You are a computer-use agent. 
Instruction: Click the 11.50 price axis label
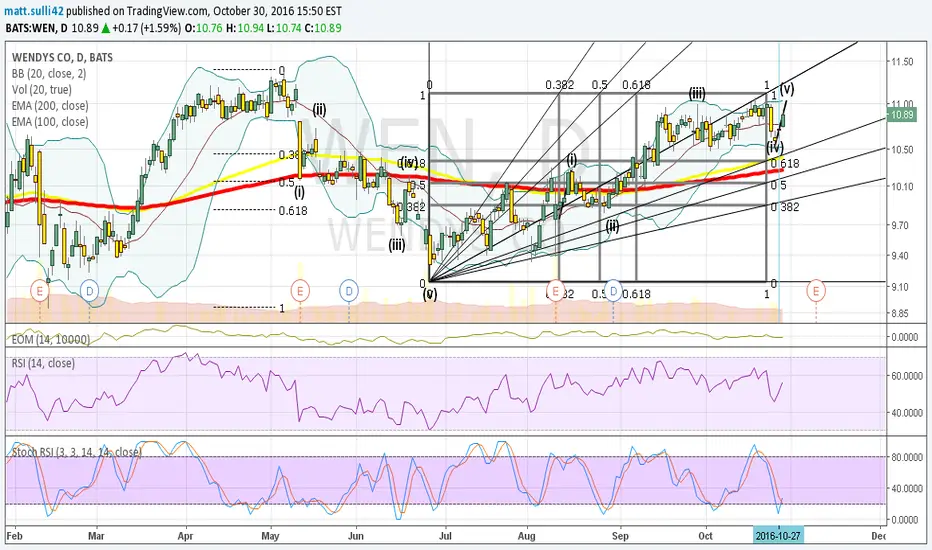902,62
